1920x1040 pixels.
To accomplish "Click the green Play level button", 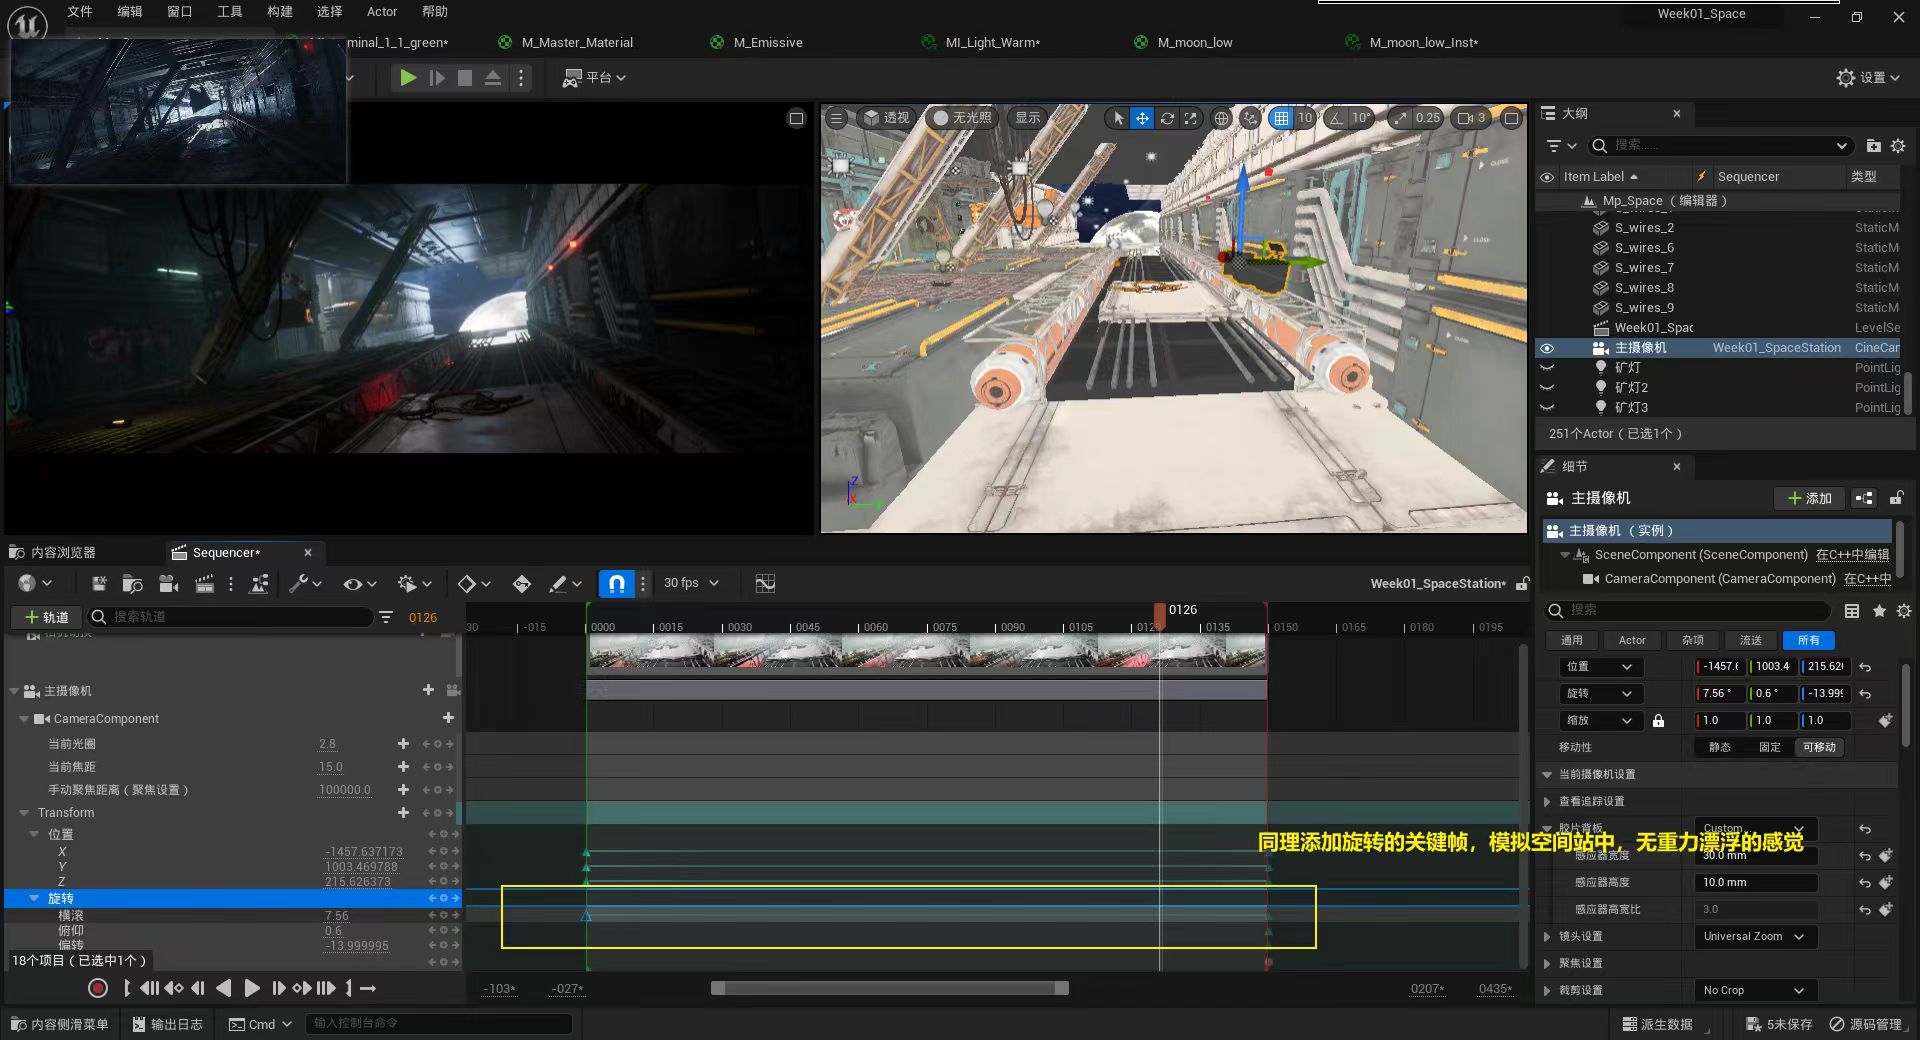I will pyautogui.click(x=407, y=78).
